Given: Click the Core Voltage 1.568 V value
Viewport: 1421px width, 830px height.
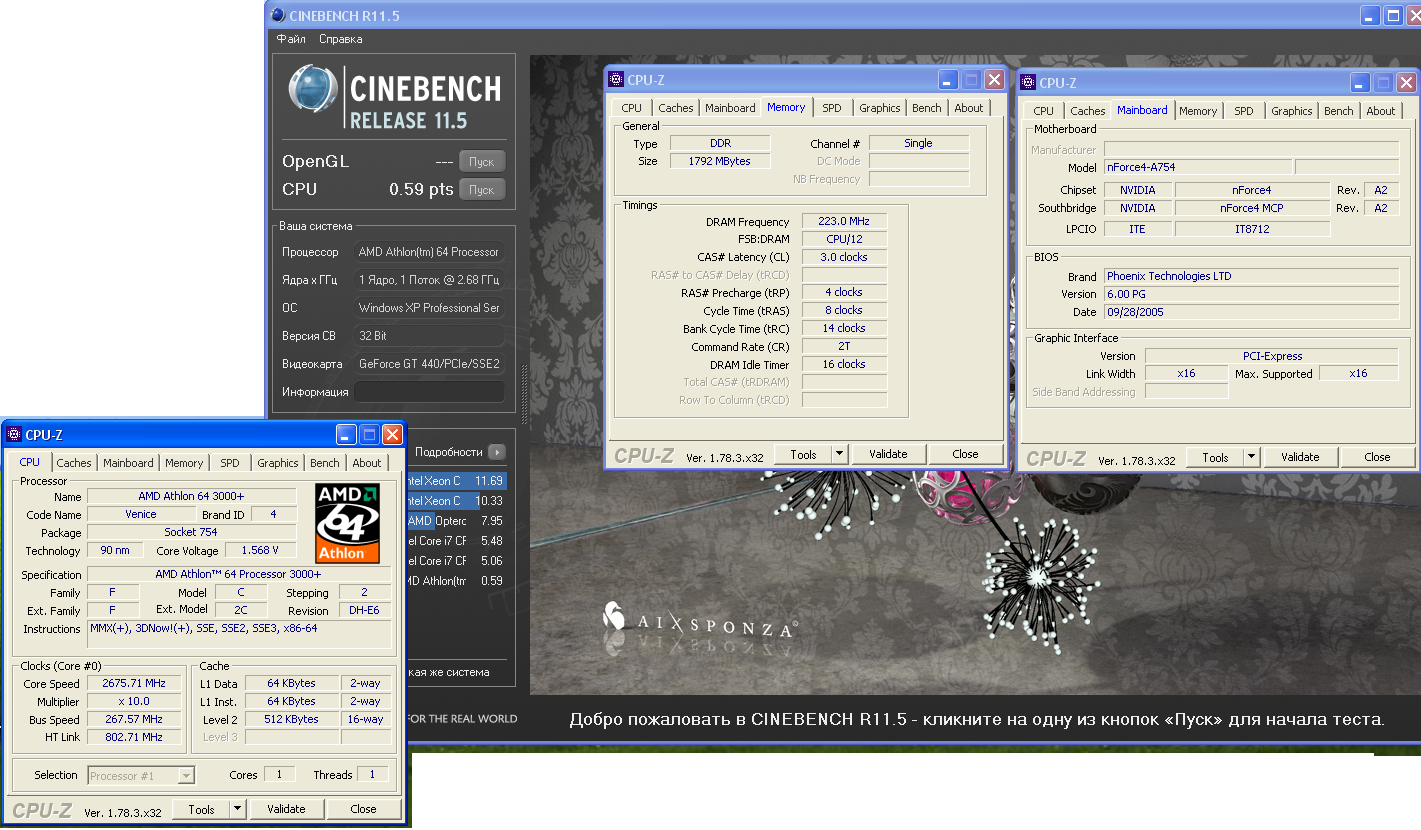Looking at the screenshot, I should tap(261, 550).
